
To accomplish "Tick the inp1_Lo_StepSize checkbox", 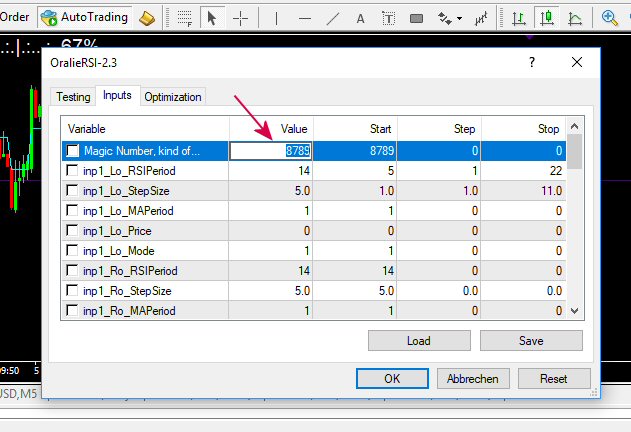I will coord(72,190).
